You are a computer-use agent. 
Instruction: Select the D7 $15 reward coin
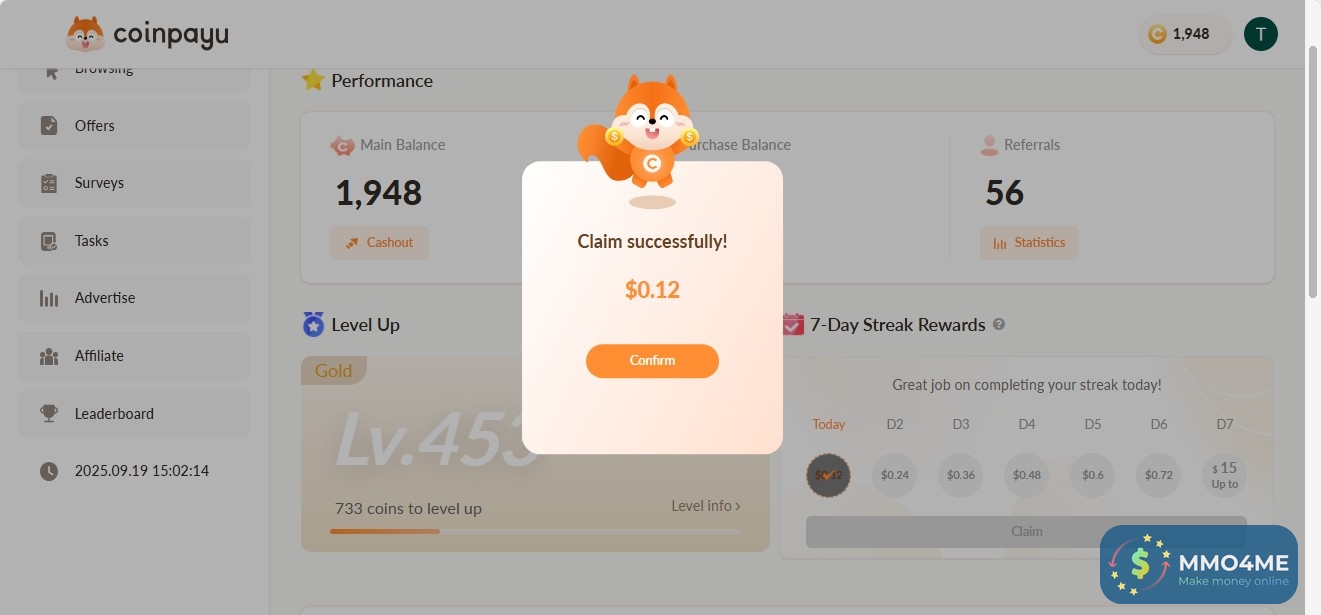click(x=1224, y=475)
